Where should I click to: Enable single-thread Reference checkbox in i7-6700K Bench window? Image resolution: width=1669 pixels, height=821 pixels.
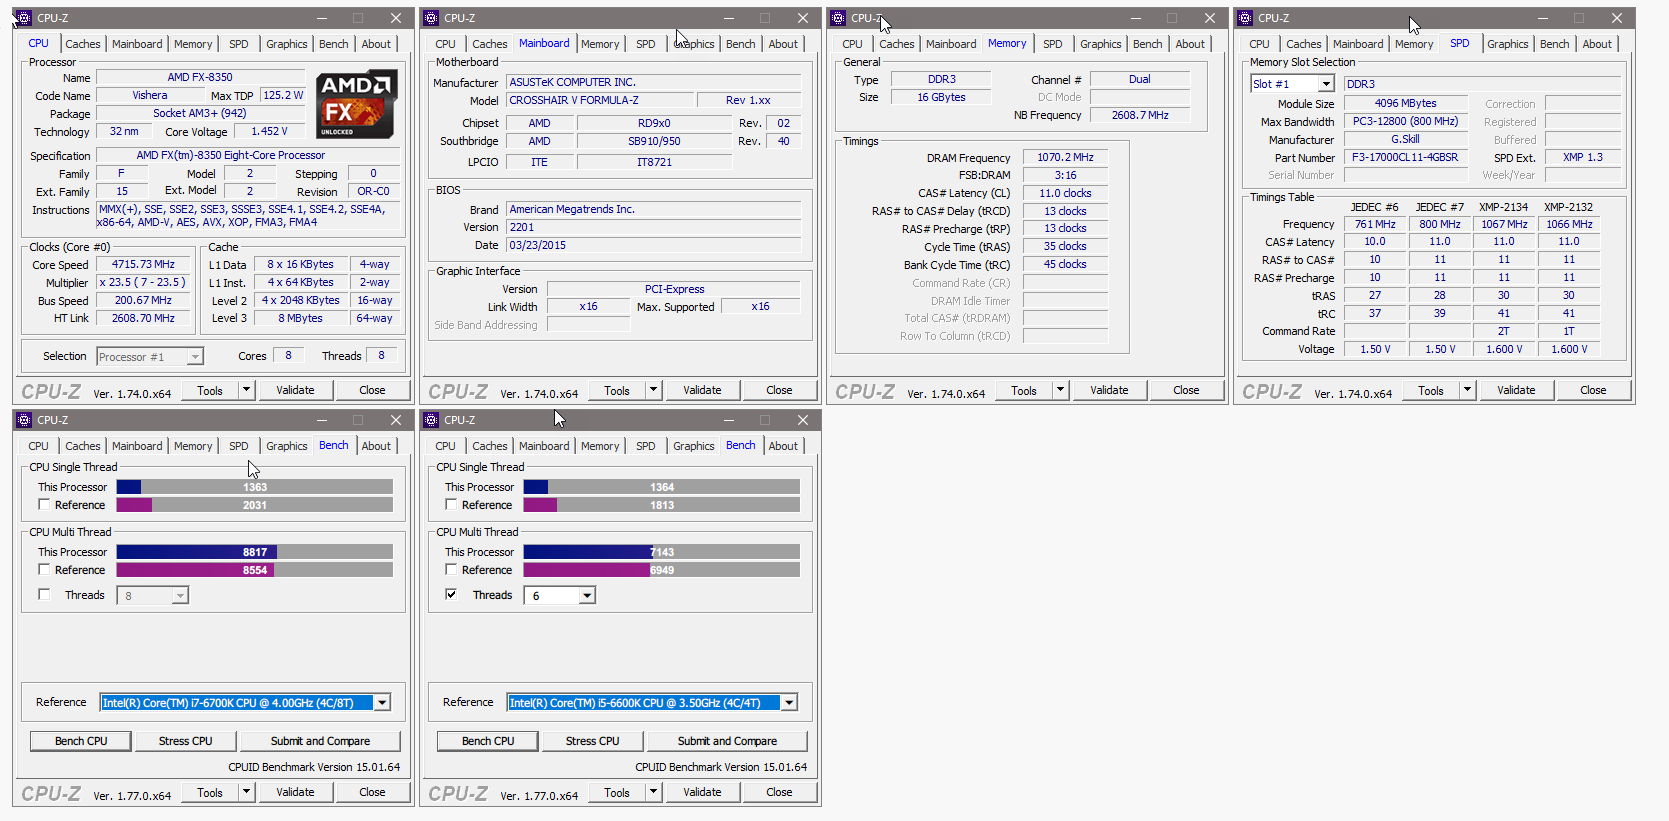44,505
